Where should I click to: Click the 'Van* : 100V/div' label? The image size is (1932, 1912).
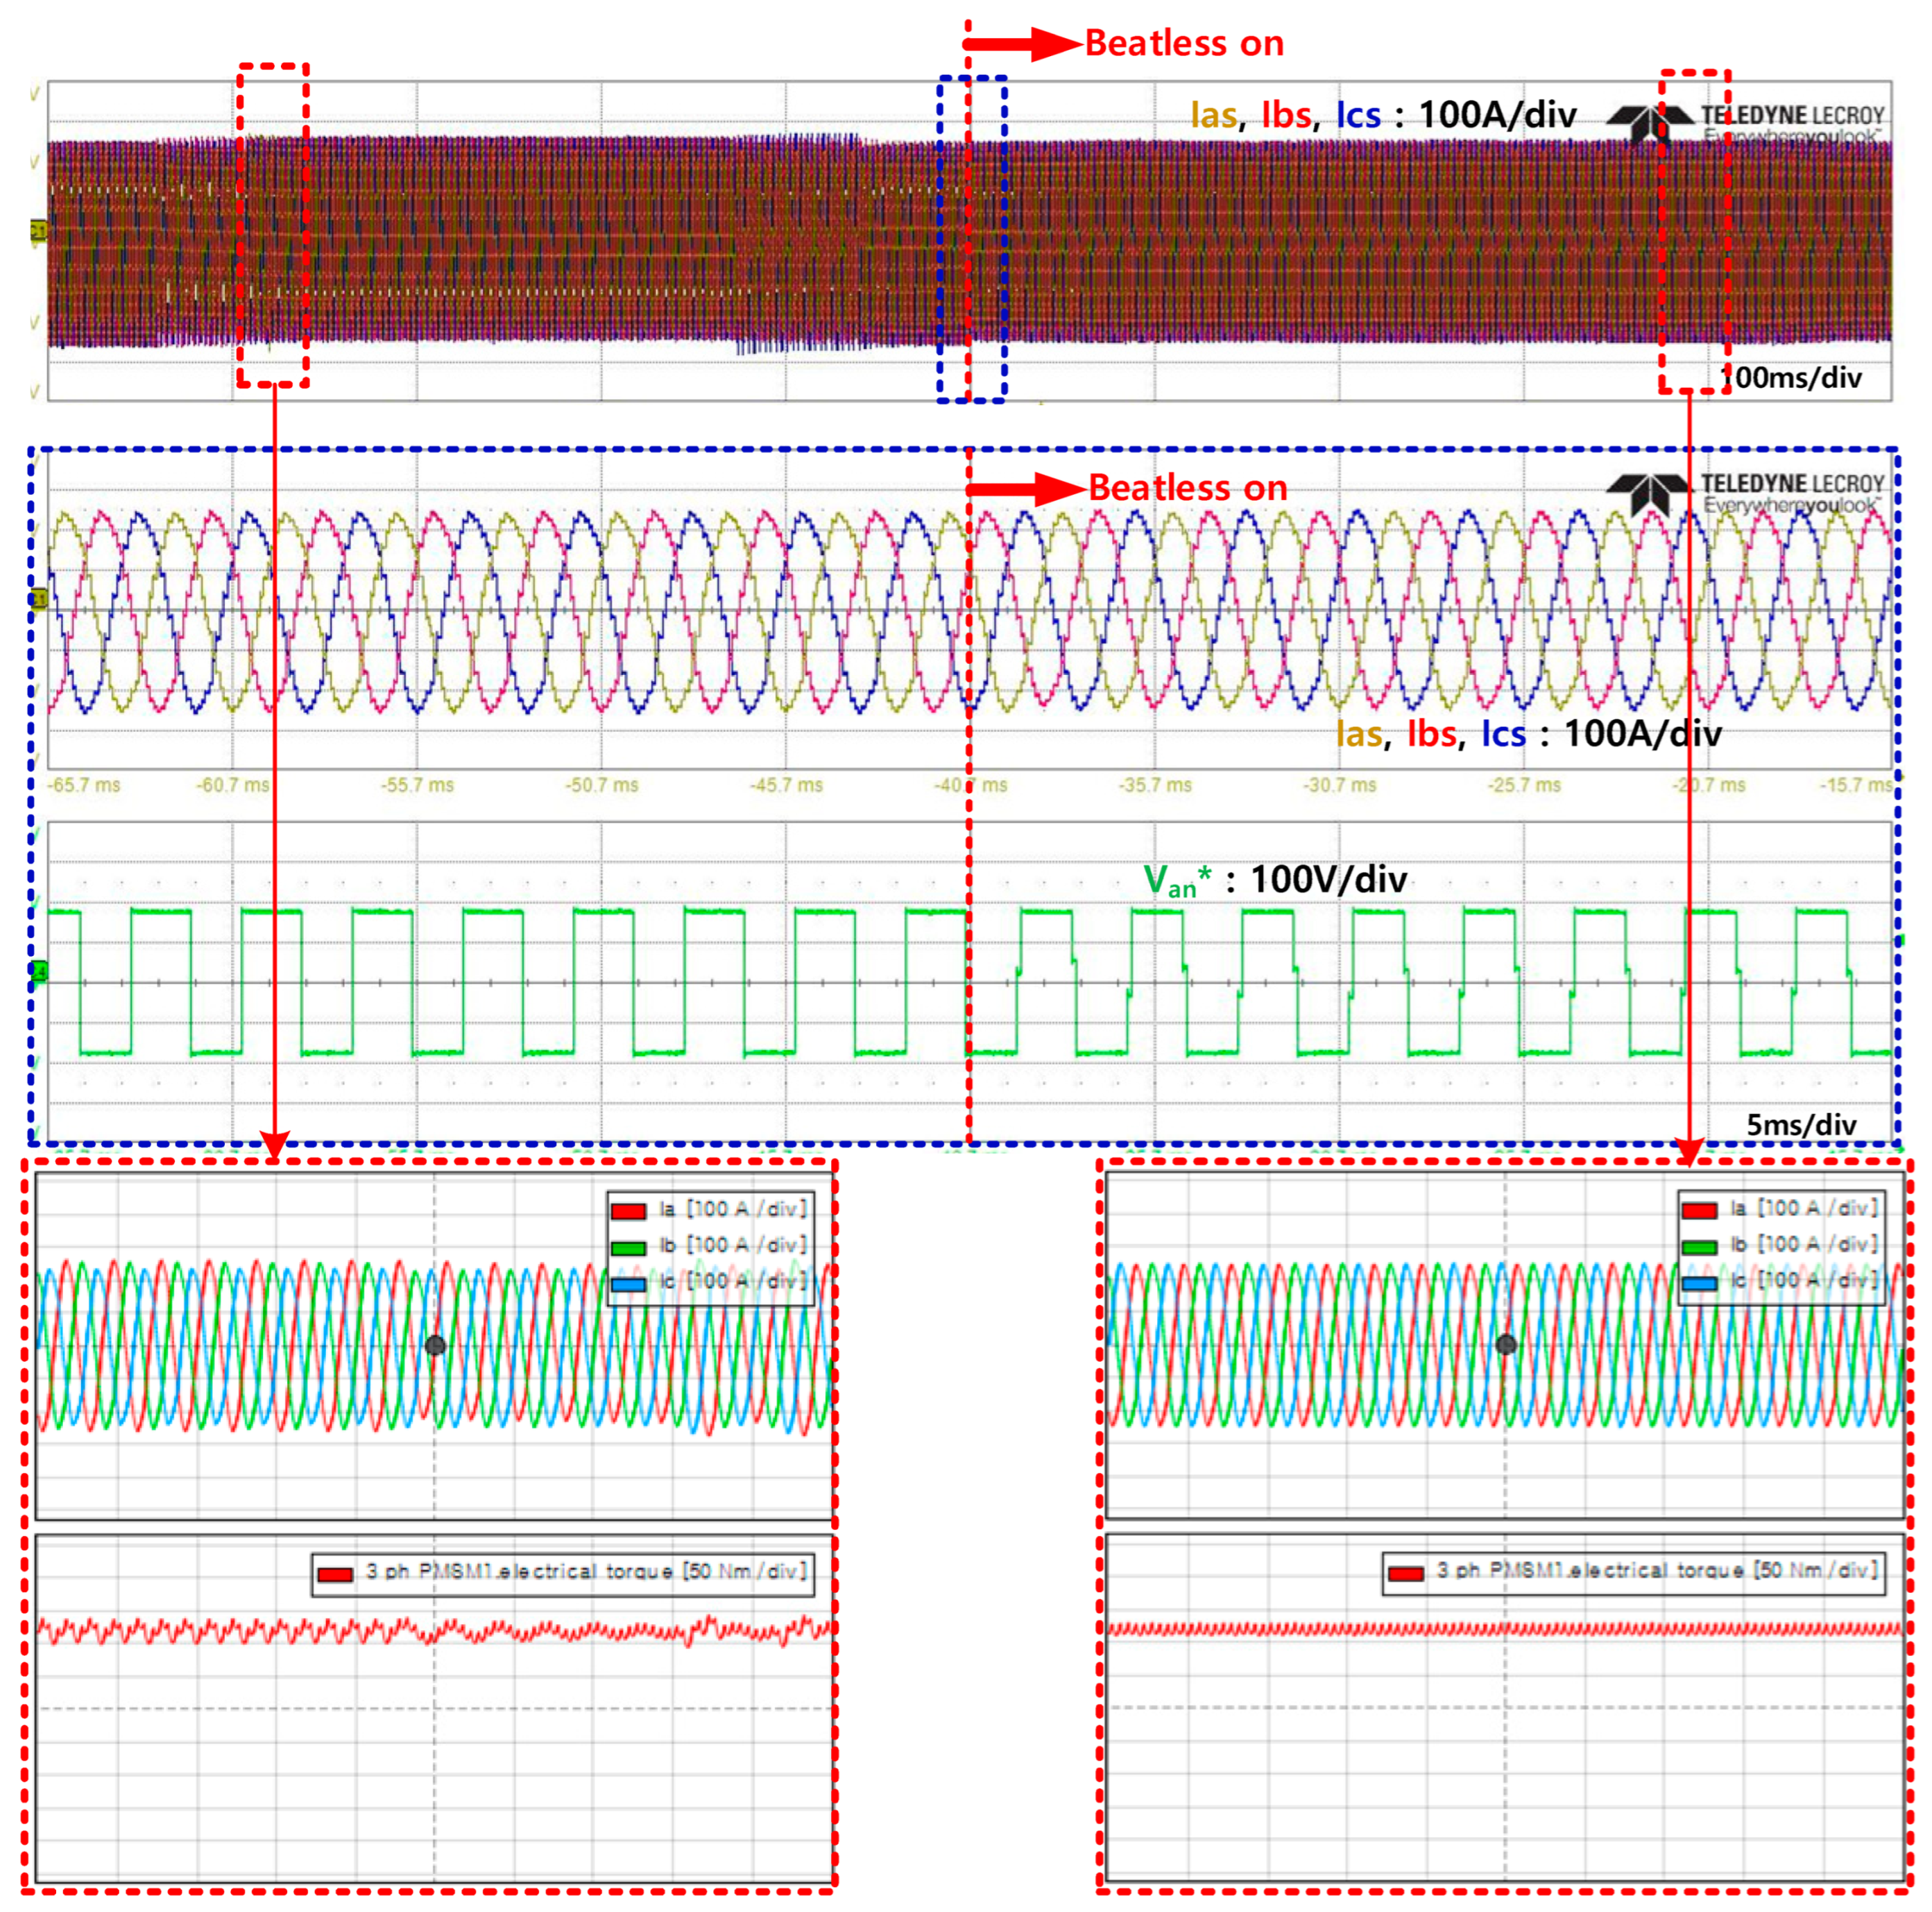(x=1275, y=880)
